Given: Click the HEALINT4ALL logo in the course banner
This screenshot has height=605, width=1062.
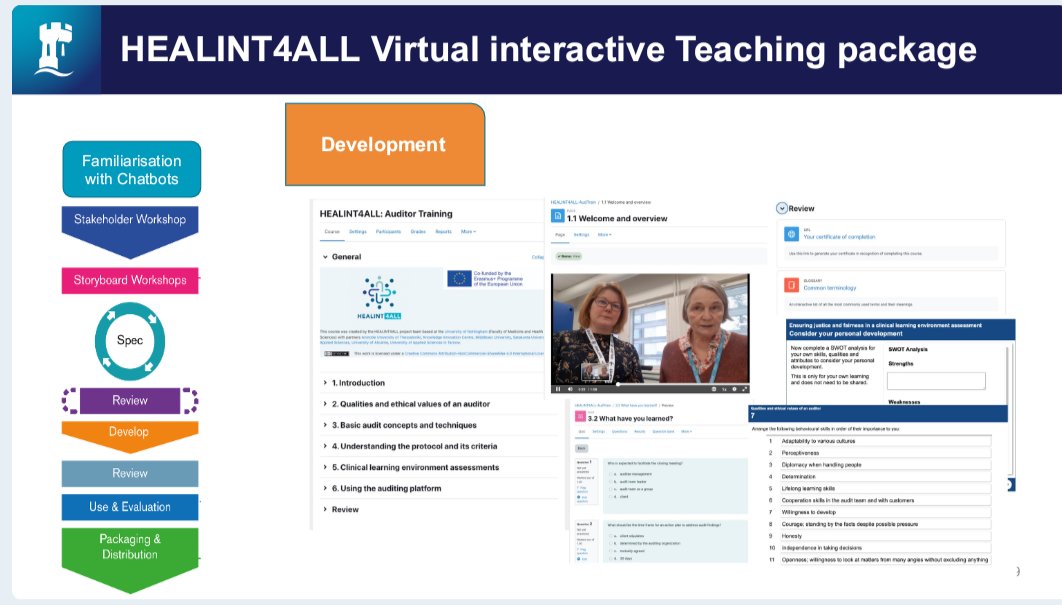Looking at the screenshot, I should (x=378, y=293).
